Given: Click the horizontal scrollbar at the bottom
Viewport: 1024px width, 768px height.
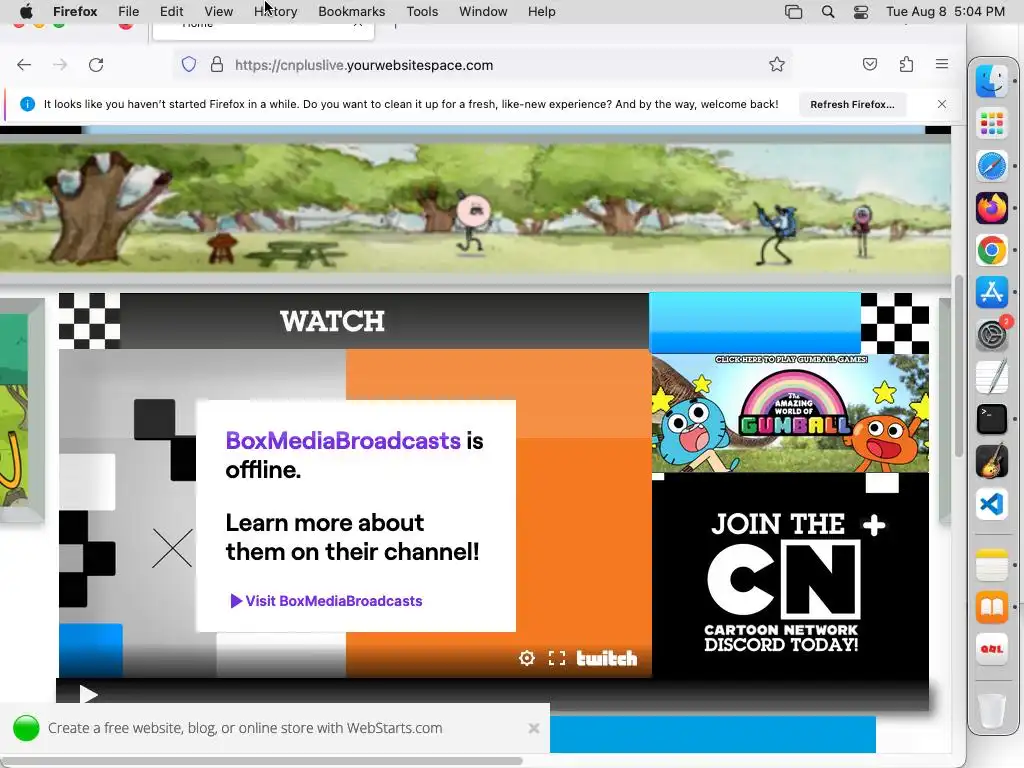Looking at the screenshot, I should coord(261,761).
